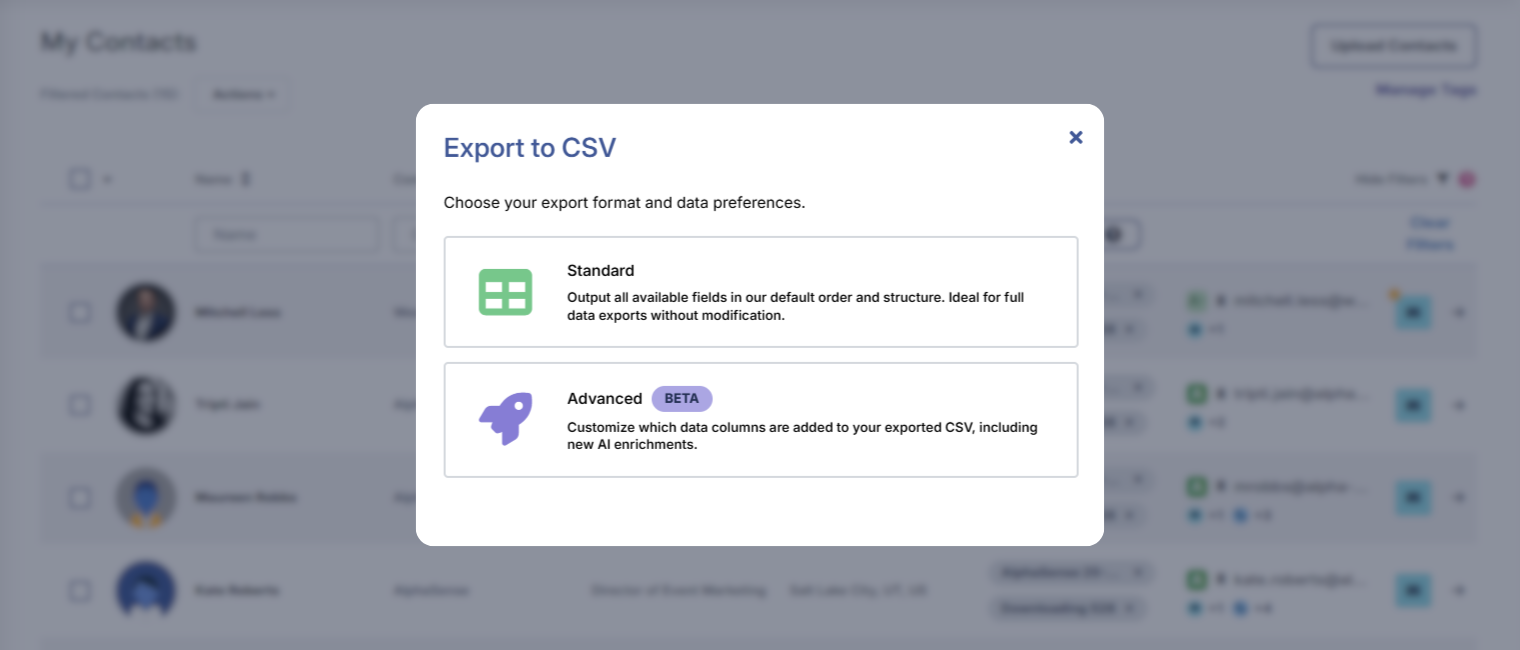The width and height of the screenshot is (1520, 650).
Task: Check the checkbox on Kate Roberts row
Action: [x=80, y=590]
